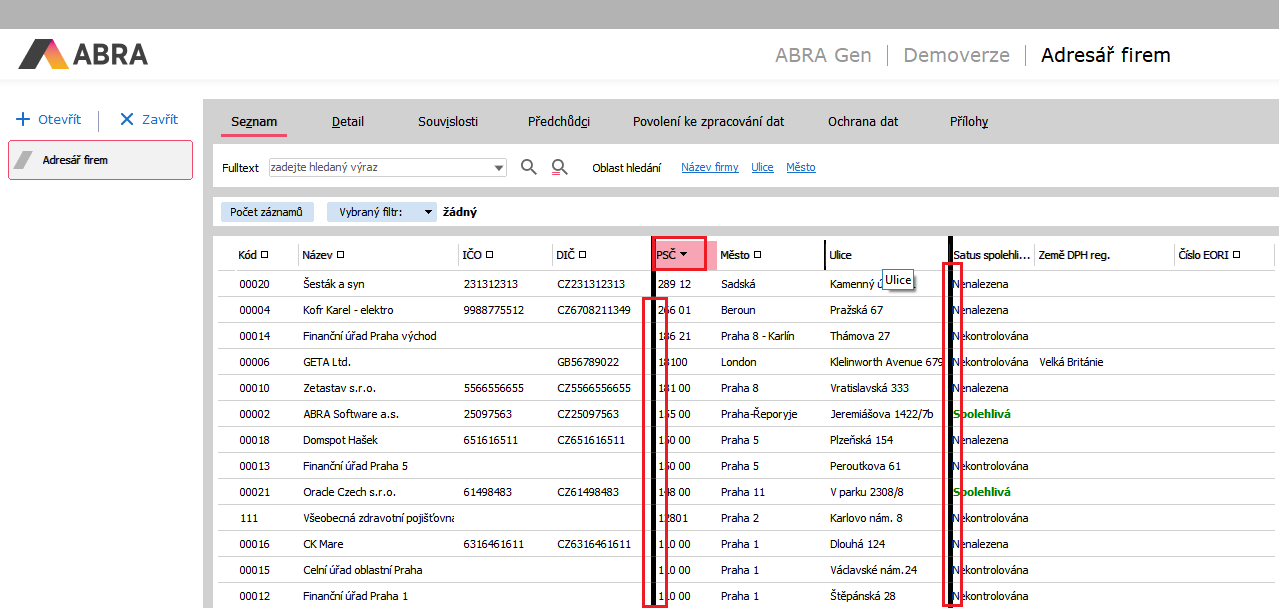Click the underlined magnifier advanced search icon
1279x608 pixels.
tap(559, 167)
